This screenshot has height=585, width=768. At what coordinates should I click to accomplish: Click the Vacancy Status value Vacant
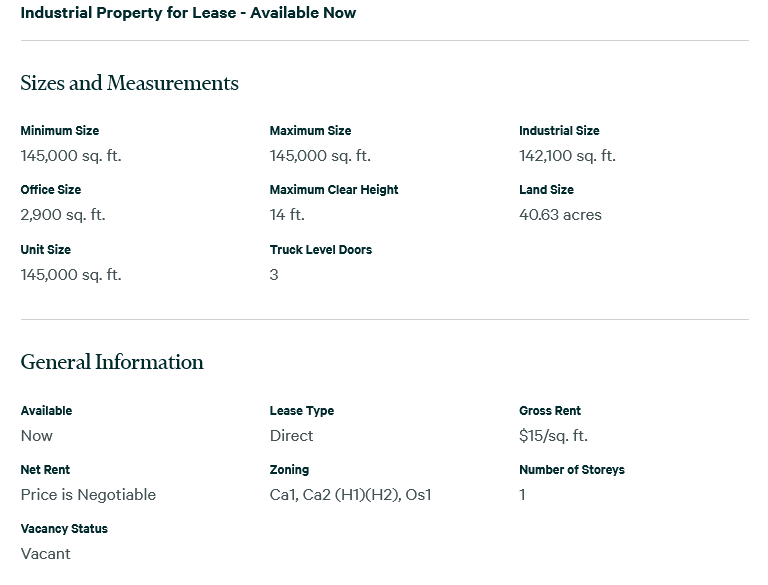(46, 554)
